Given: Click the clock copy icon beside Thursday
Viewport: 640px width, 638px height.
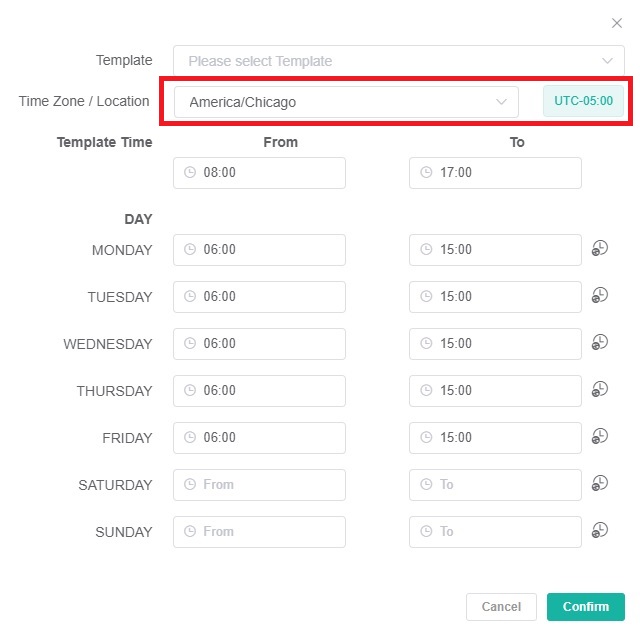Looking at the screenshot, I should [600, 389].
